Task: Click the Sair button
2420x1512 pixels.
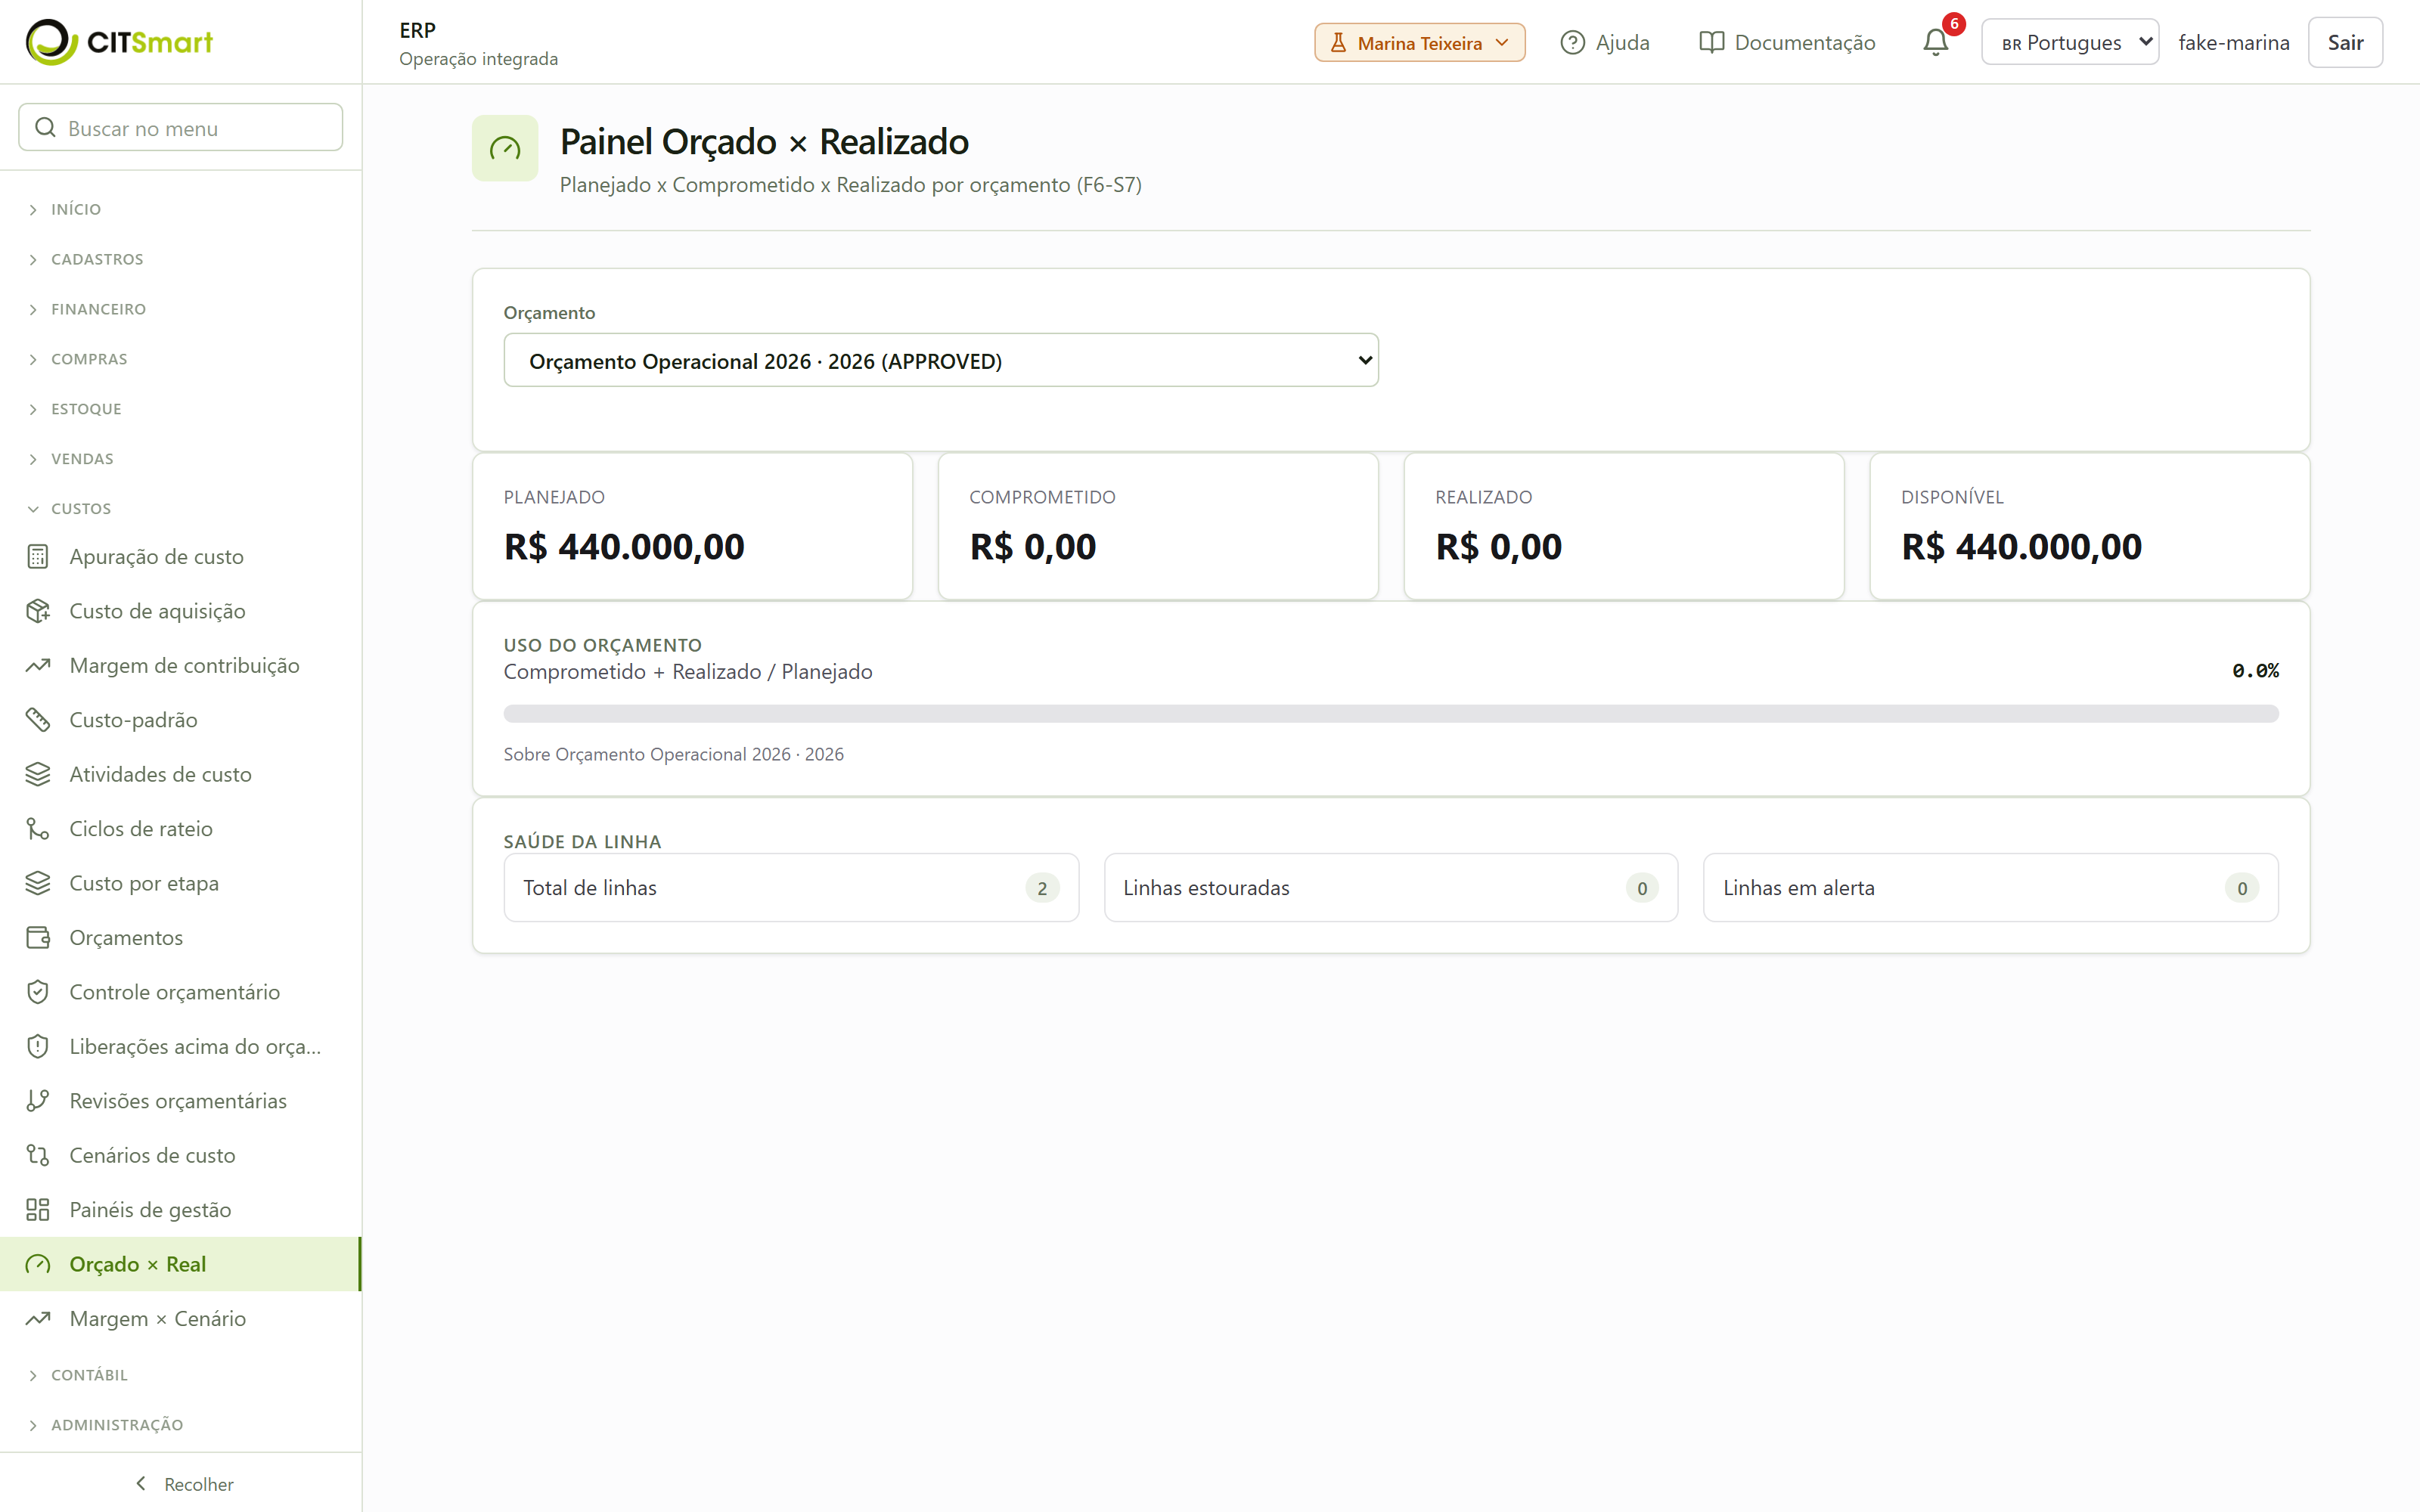Action: [2345, 43]
